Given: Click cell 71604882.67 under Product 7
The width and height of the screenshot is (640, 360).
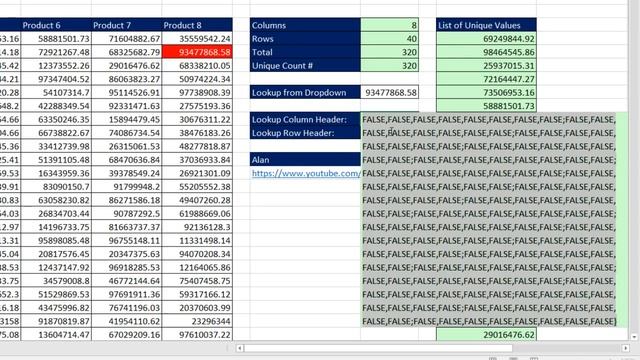Looking at the screenshot, I should (x=127, y=38).
